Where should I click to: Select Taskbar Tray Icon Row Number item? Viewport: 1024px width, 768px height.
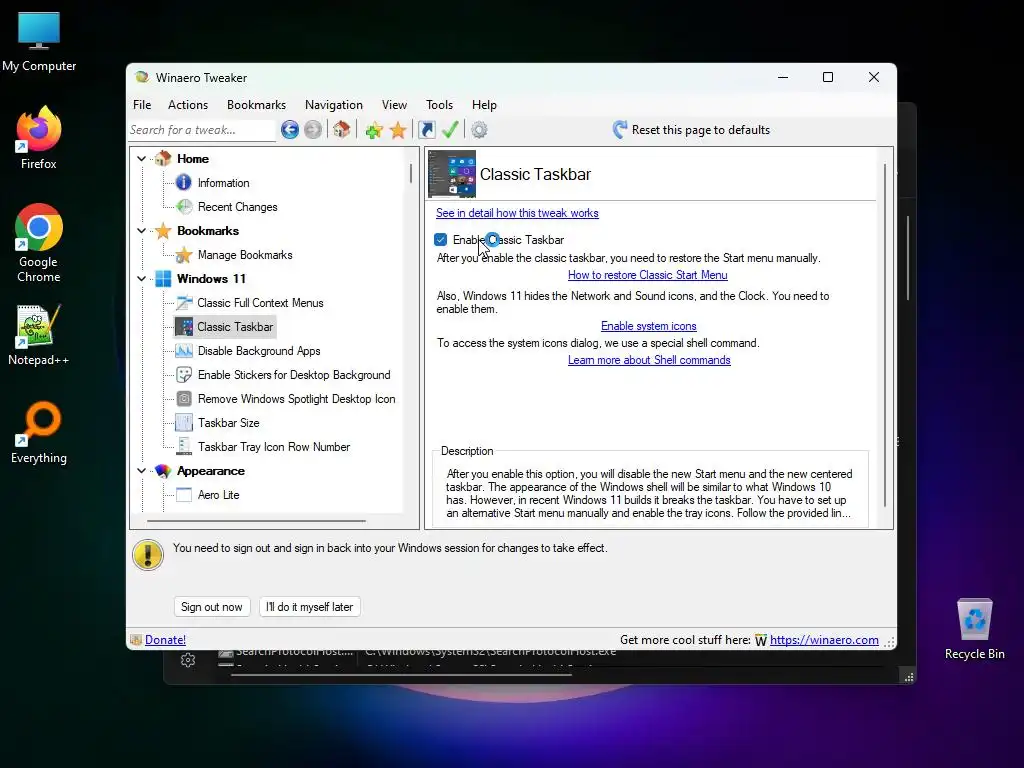click(x=274, y=447)
